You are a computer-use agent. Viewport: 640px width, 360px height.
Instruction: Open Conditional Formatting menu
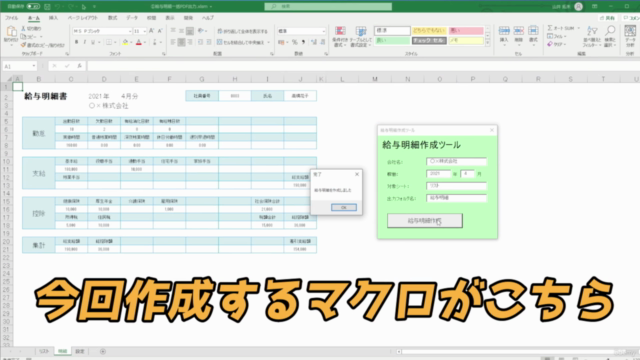pyautogui.click(x=340, y=36)
